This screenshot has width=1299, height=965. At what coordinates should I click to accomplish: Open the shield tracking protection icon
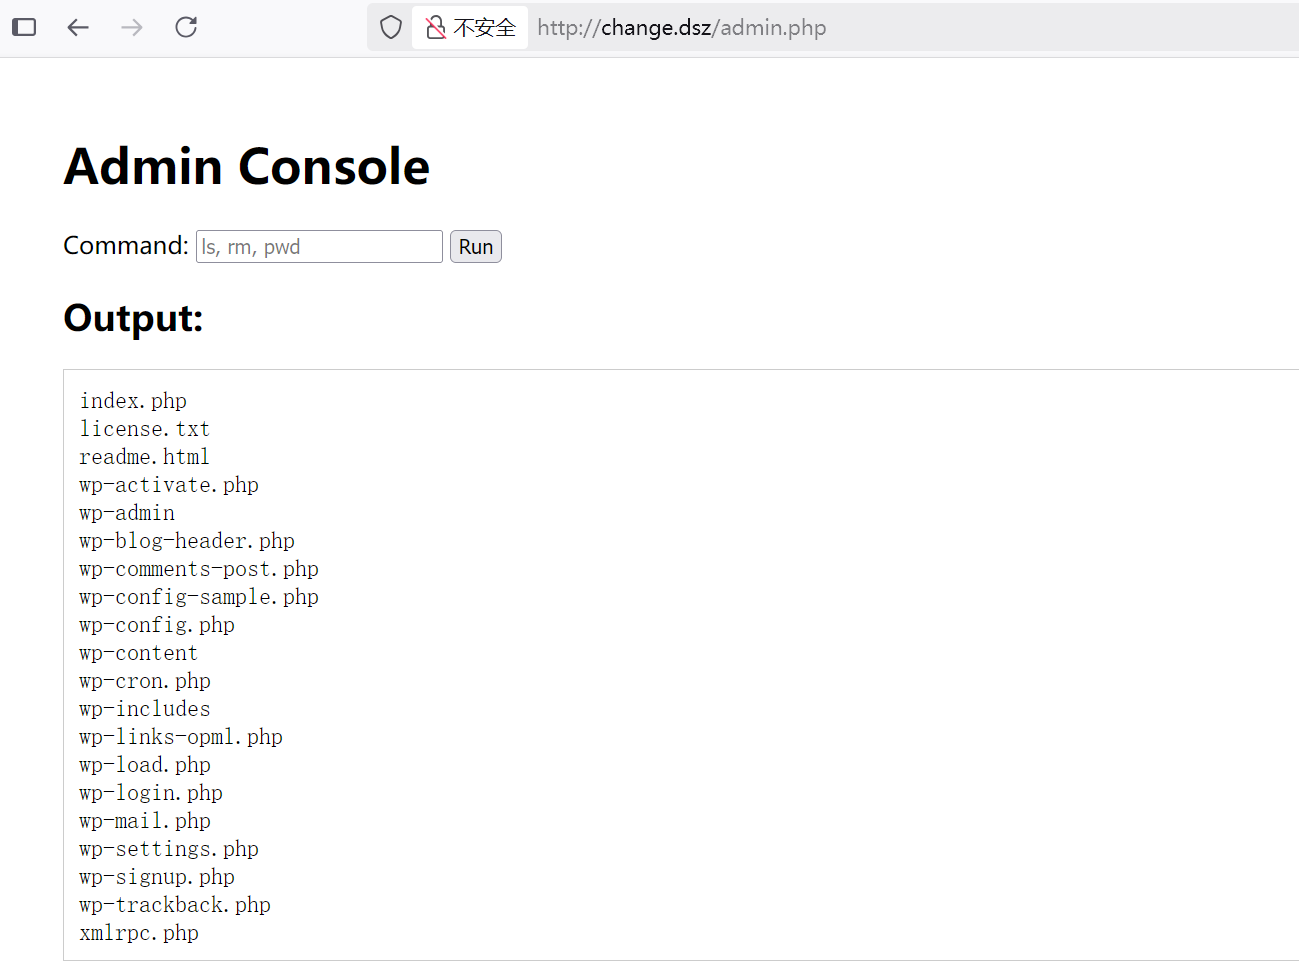391,27
